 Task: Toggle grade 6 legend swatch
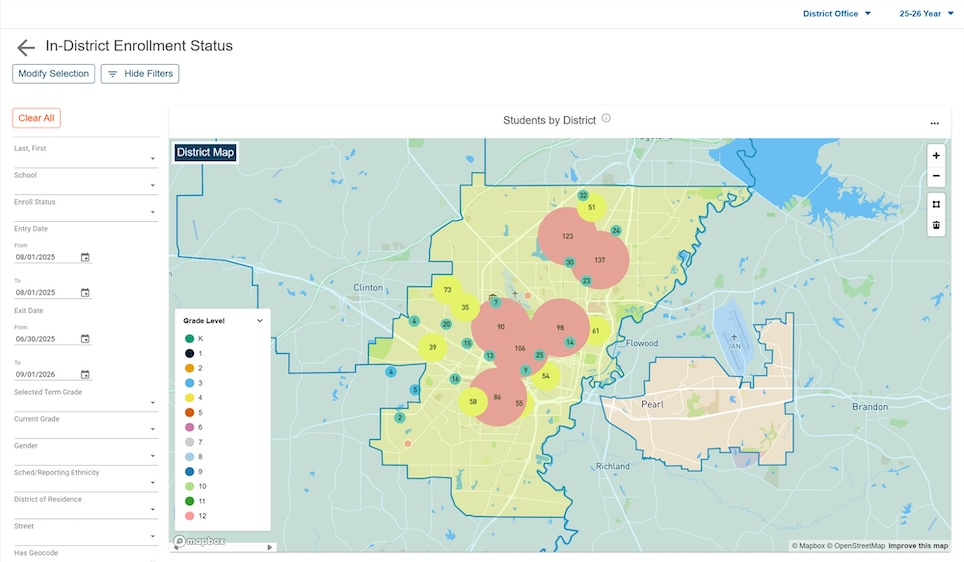pos(189,427)
